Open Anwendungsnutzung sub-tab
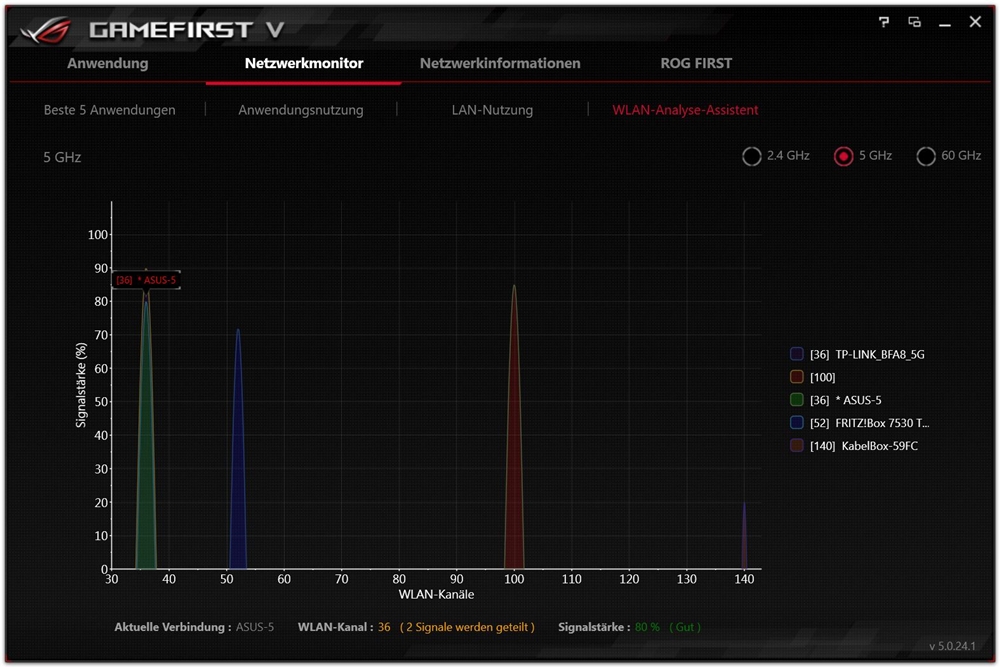This screenshot has height=667, width=1000. [301, 110]
